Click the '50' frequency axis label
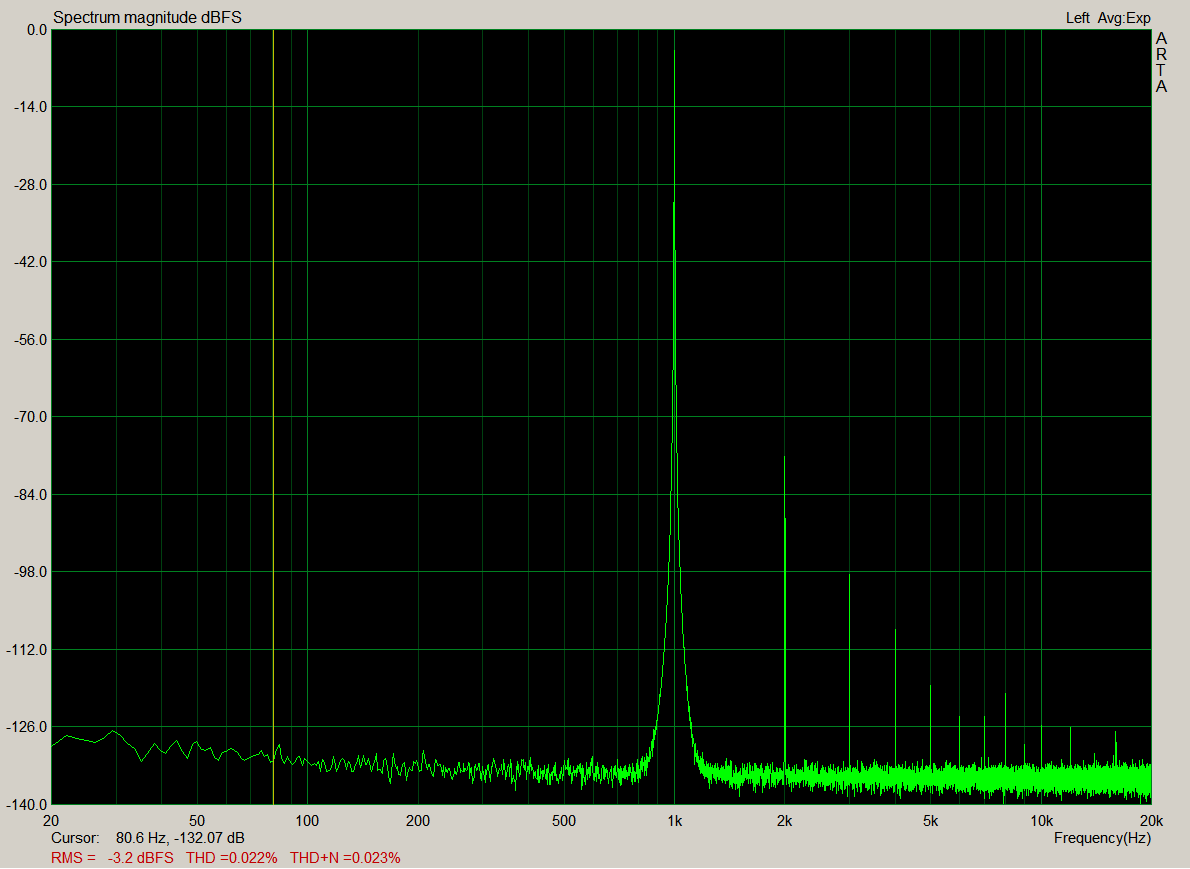Image resolution: width=1190 pixels, height=869 pixels. 197,820
